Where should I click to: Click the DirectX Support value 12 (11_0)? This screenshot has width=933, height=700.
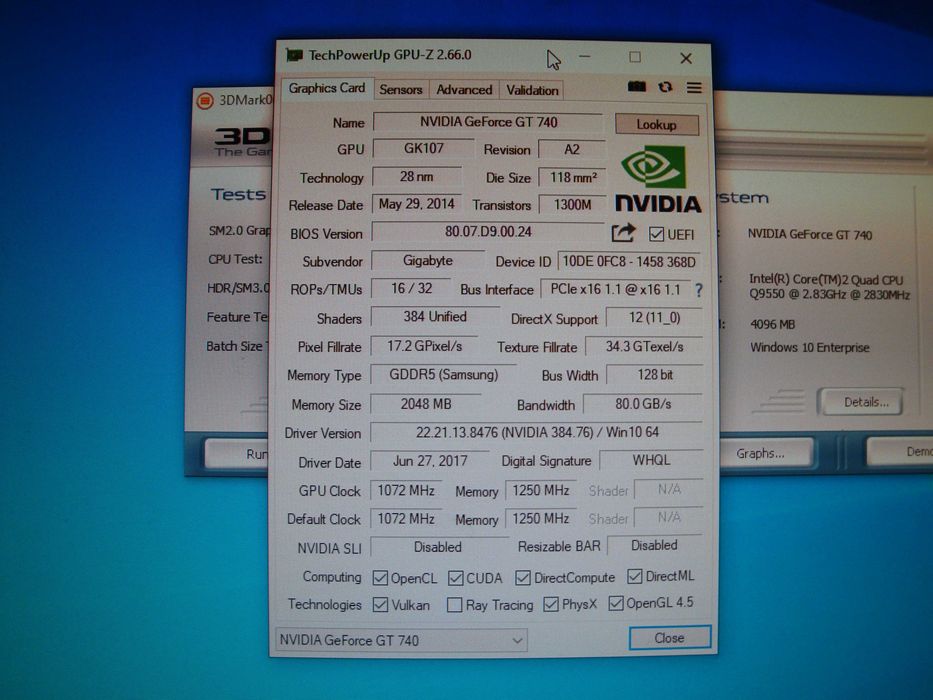[654, 317]
